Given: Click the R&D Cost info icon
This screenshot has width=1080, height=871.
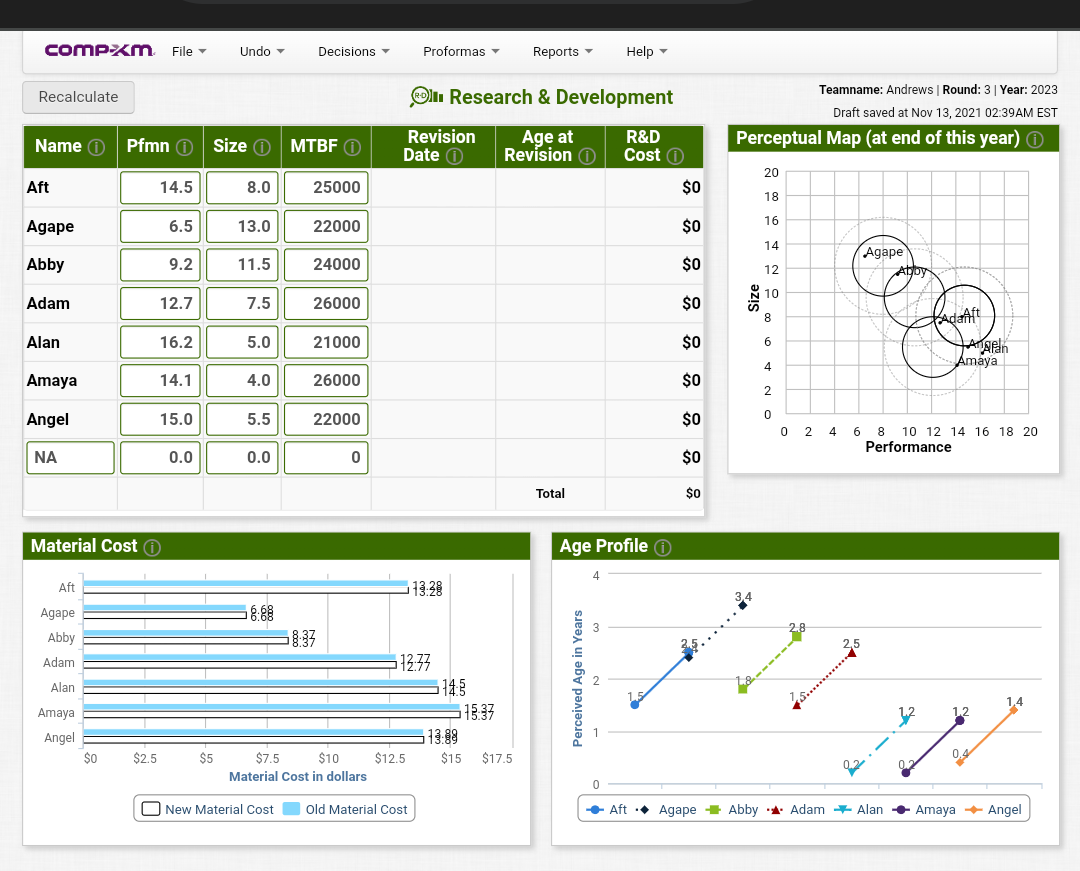Looking at the screenshot, I should (676, 156).
